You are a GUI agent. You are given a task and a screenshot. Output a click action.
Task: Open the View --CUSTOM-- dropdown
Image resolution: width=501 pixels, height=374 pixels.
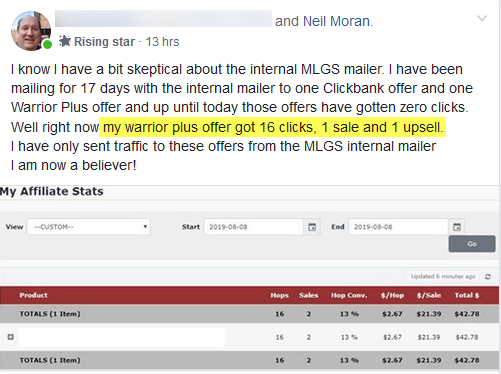tap(89, 227)
